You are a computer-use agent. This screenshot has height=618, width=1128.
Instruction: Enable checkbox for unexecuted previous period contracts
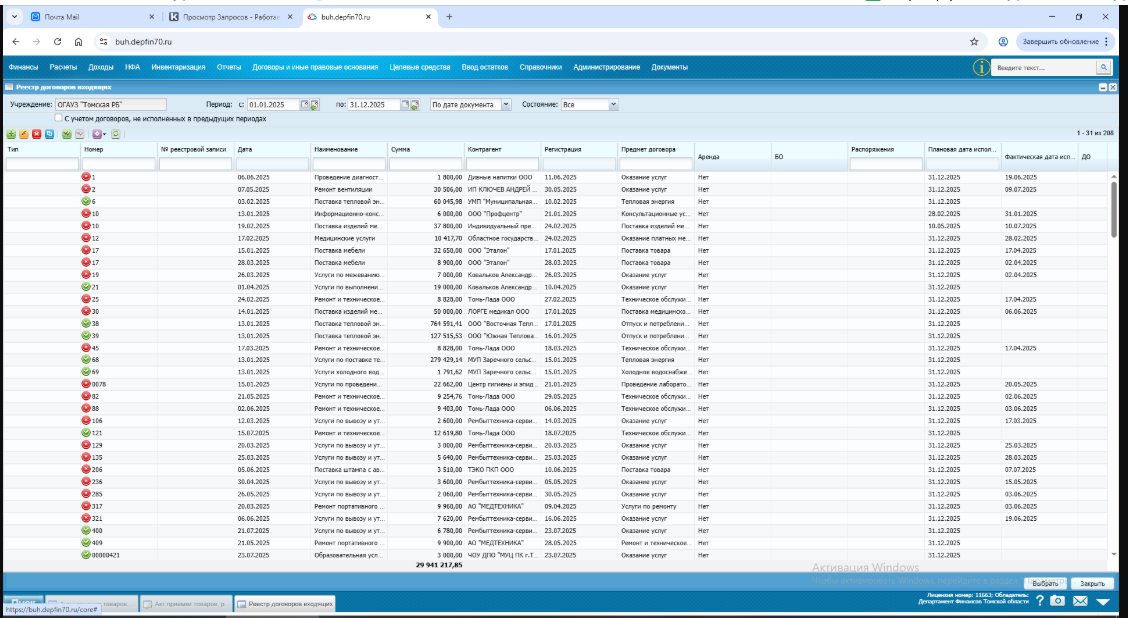coord(58,118)
